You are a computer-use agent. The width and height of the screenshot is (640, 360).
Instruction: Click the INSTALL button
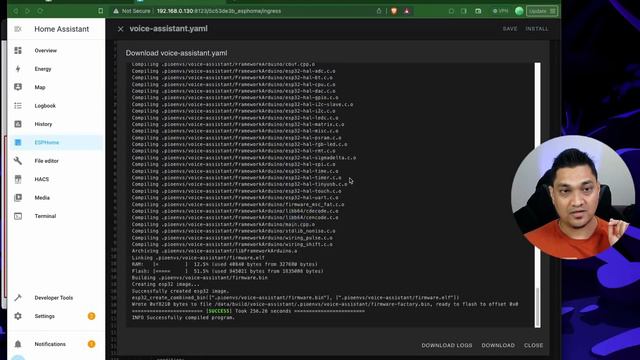537,29
